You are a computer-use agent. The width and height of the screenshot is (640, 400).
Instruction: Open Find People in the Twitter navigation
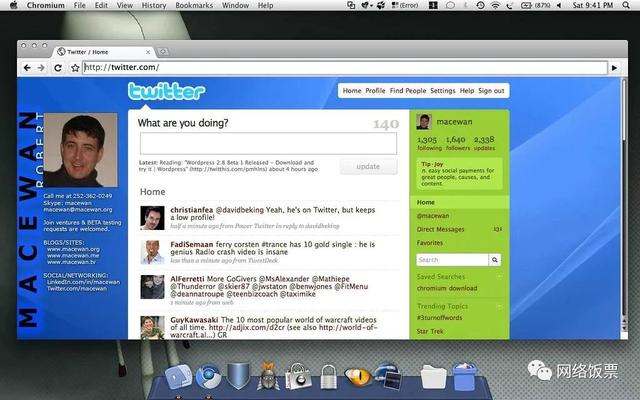408,91
